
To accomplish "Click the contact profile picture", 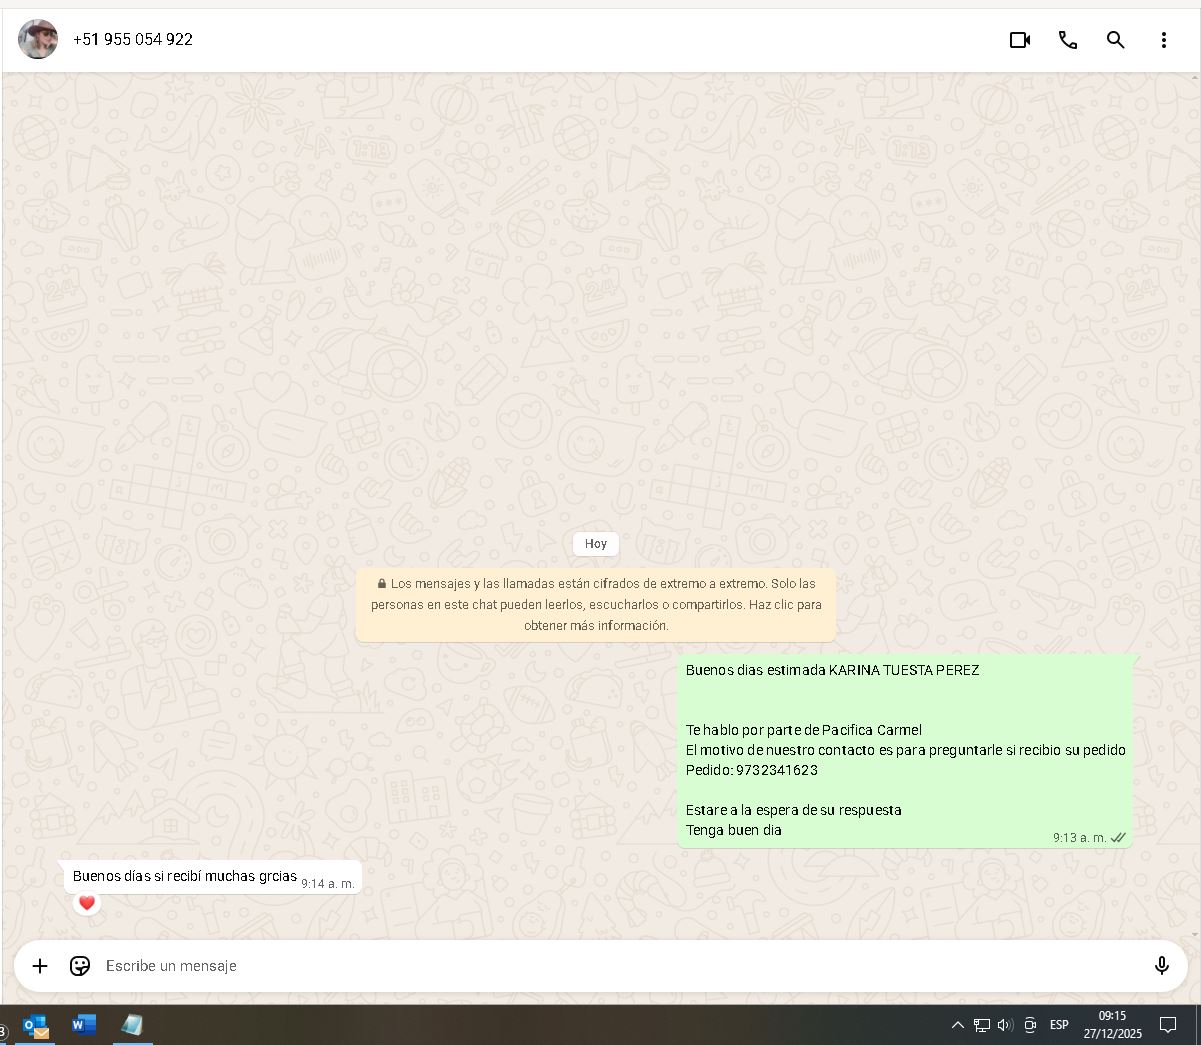I will (38, 40).
